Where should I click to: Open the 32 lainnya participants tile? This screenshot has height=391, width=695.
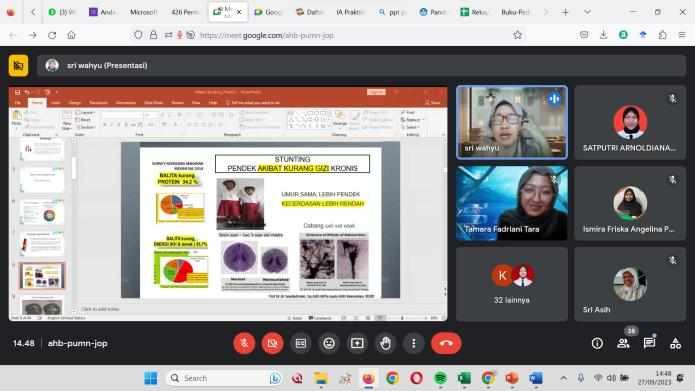pos(512,284)
